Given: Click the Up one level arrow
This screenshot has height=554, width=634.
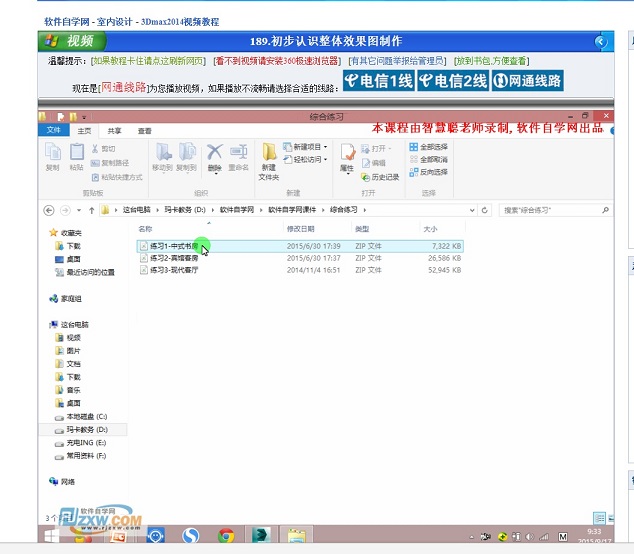Looking at the screenshot, I should (x=92, y=210).
